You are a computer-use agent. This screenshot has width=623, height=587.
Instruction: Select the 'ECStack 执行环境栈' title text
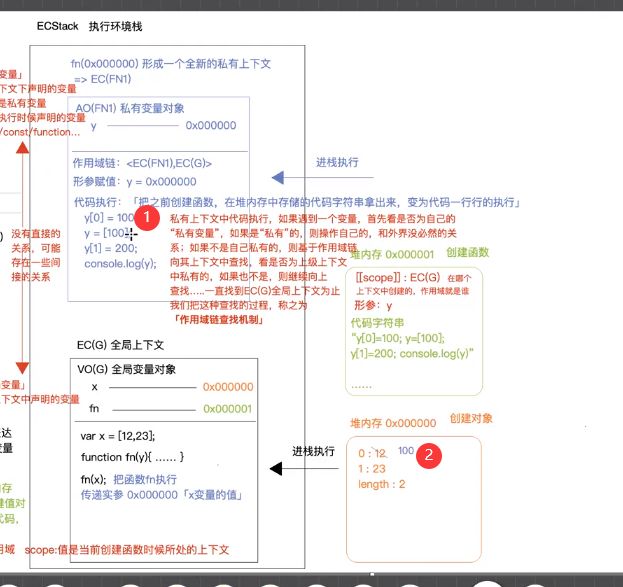[89, 26]
